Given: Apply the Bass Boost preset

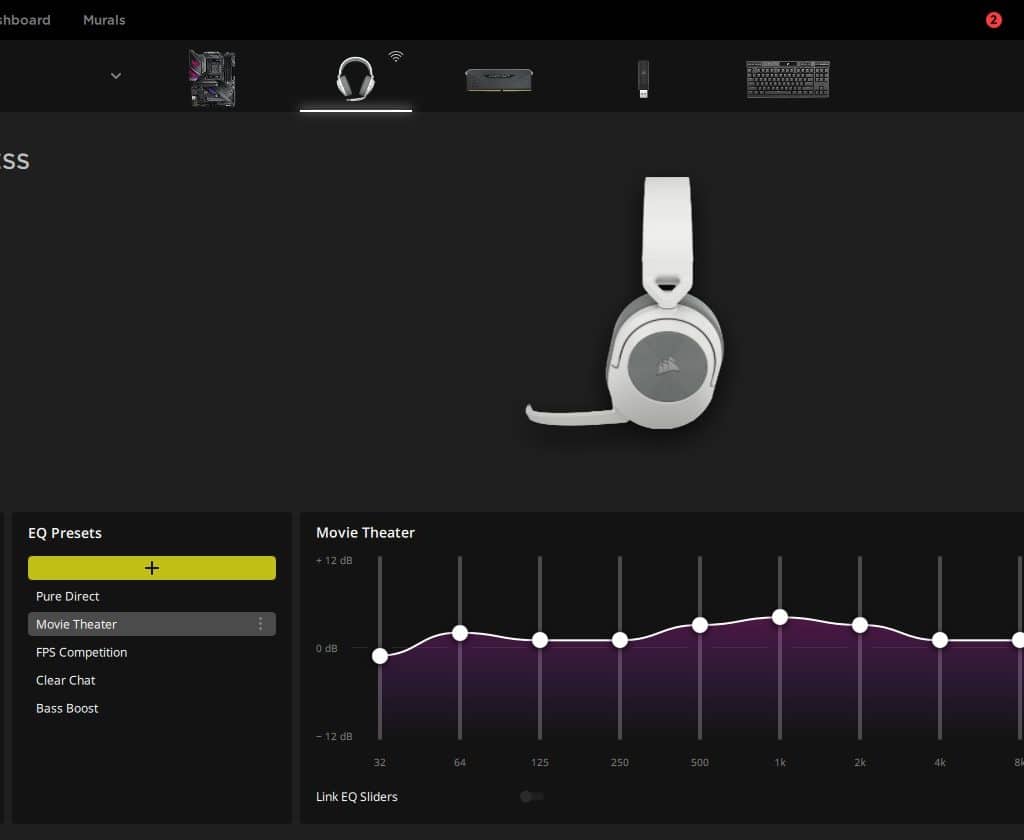Looking at the screenshot, I should pyautogui.click(x=67, y=708).
